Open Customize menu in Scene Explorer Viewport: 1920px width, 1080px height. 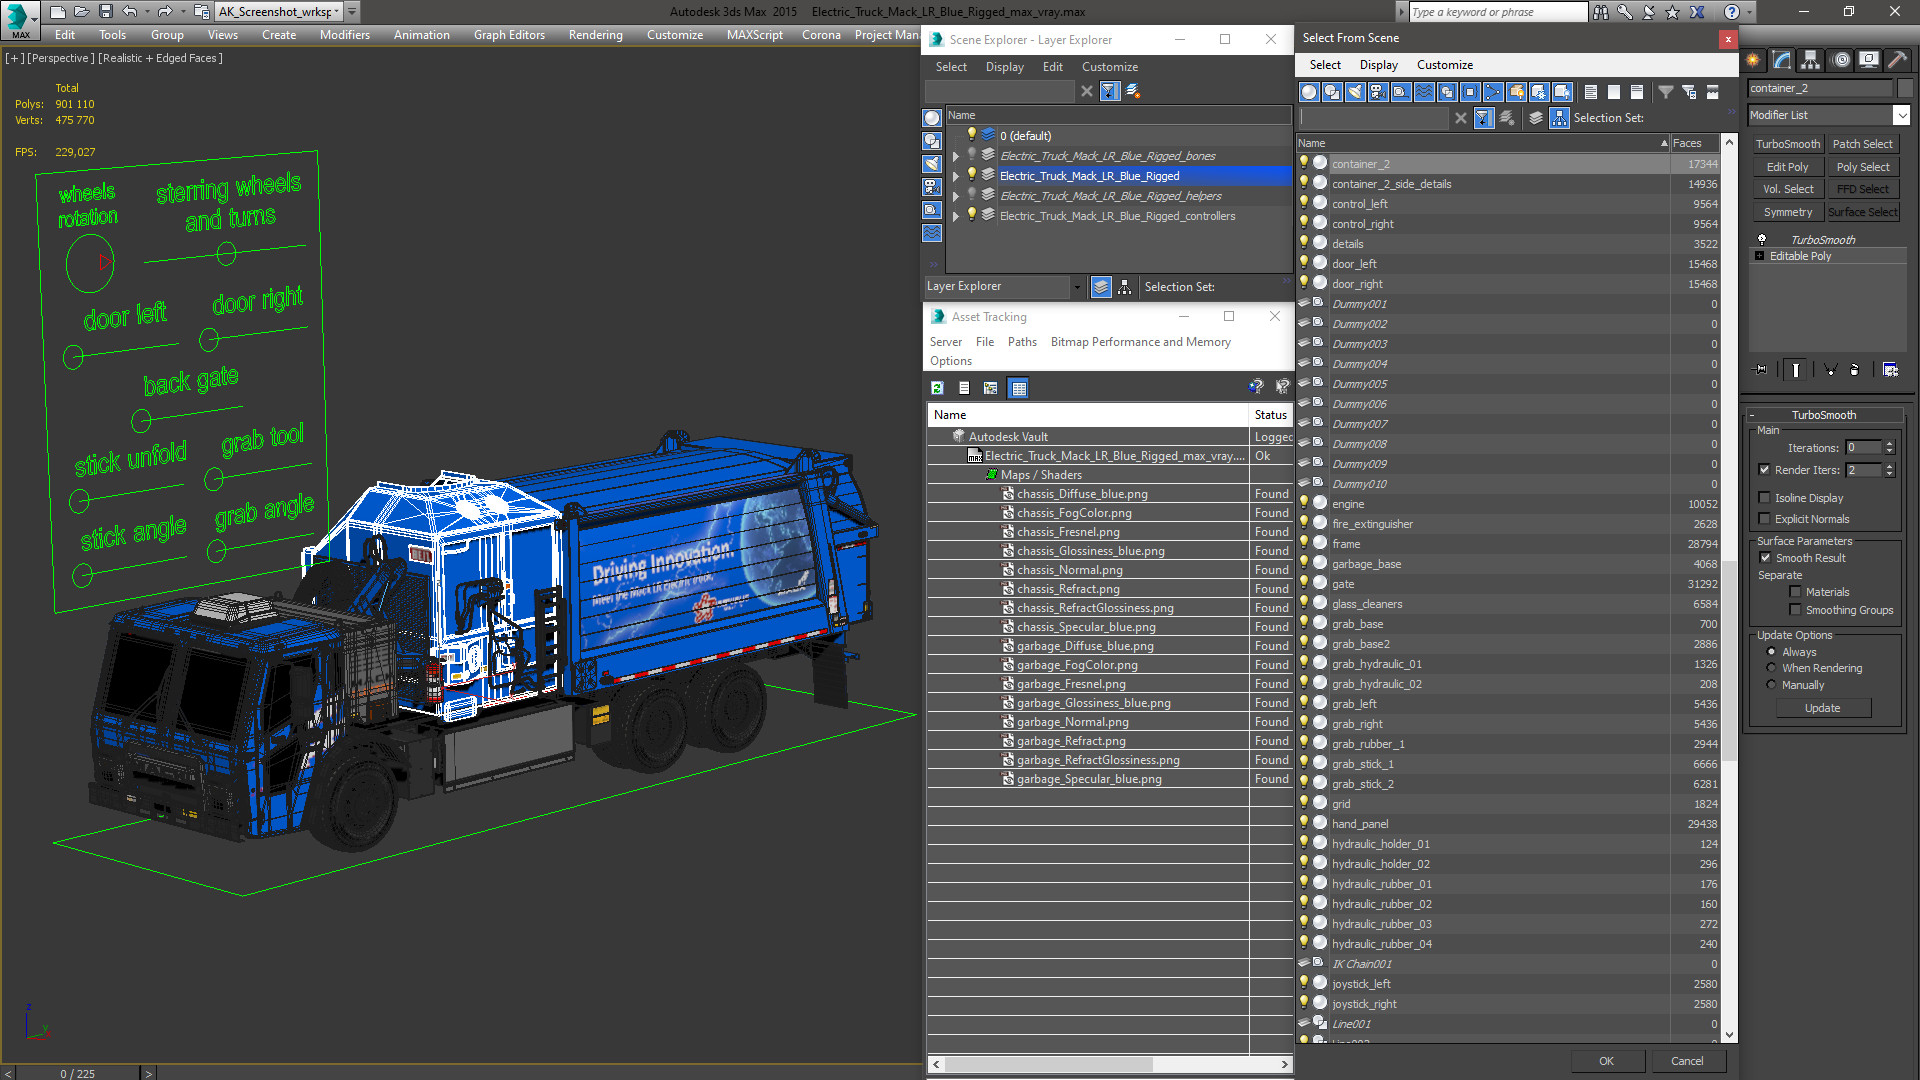tap(1109, 67)
